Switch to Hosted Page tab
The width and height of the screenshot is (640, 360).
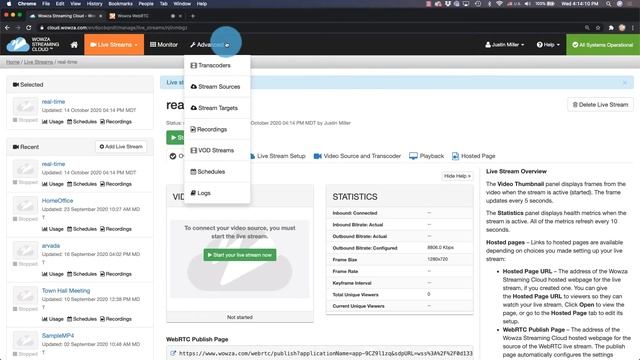(x=473, y=156)
